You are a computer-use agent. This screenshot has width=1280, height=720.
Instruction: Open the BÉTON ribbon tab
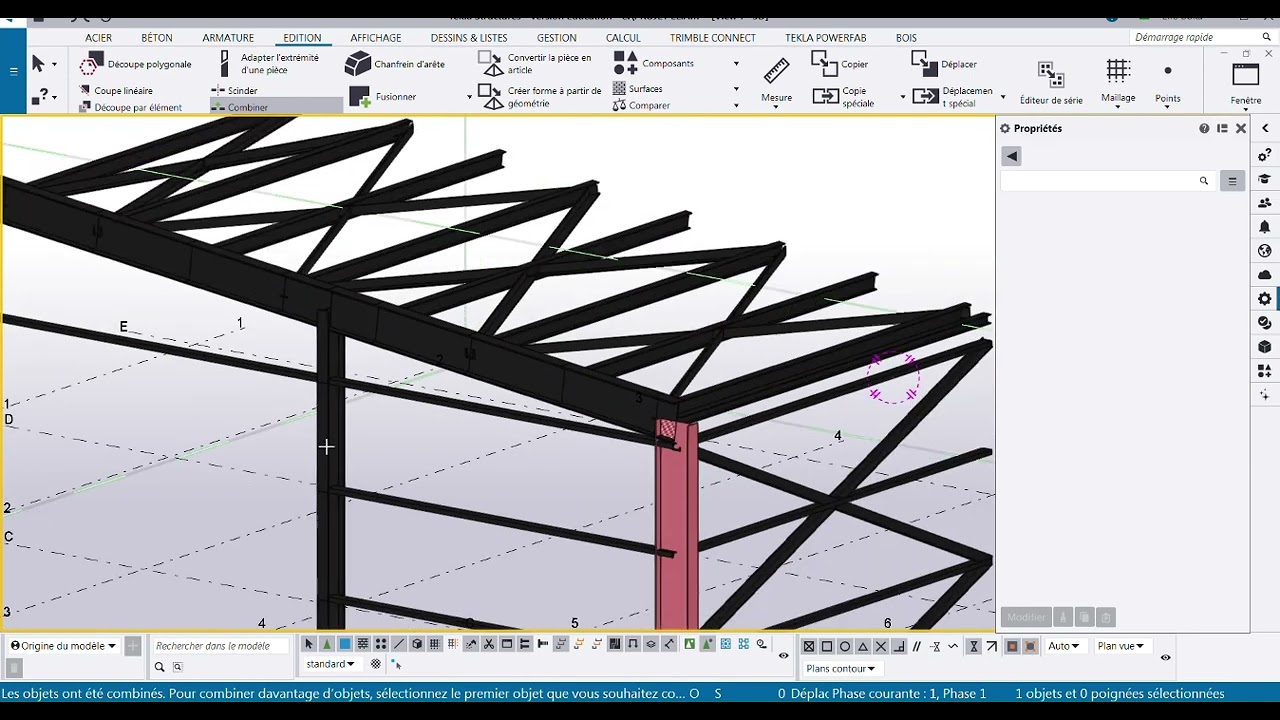(157, 38)
